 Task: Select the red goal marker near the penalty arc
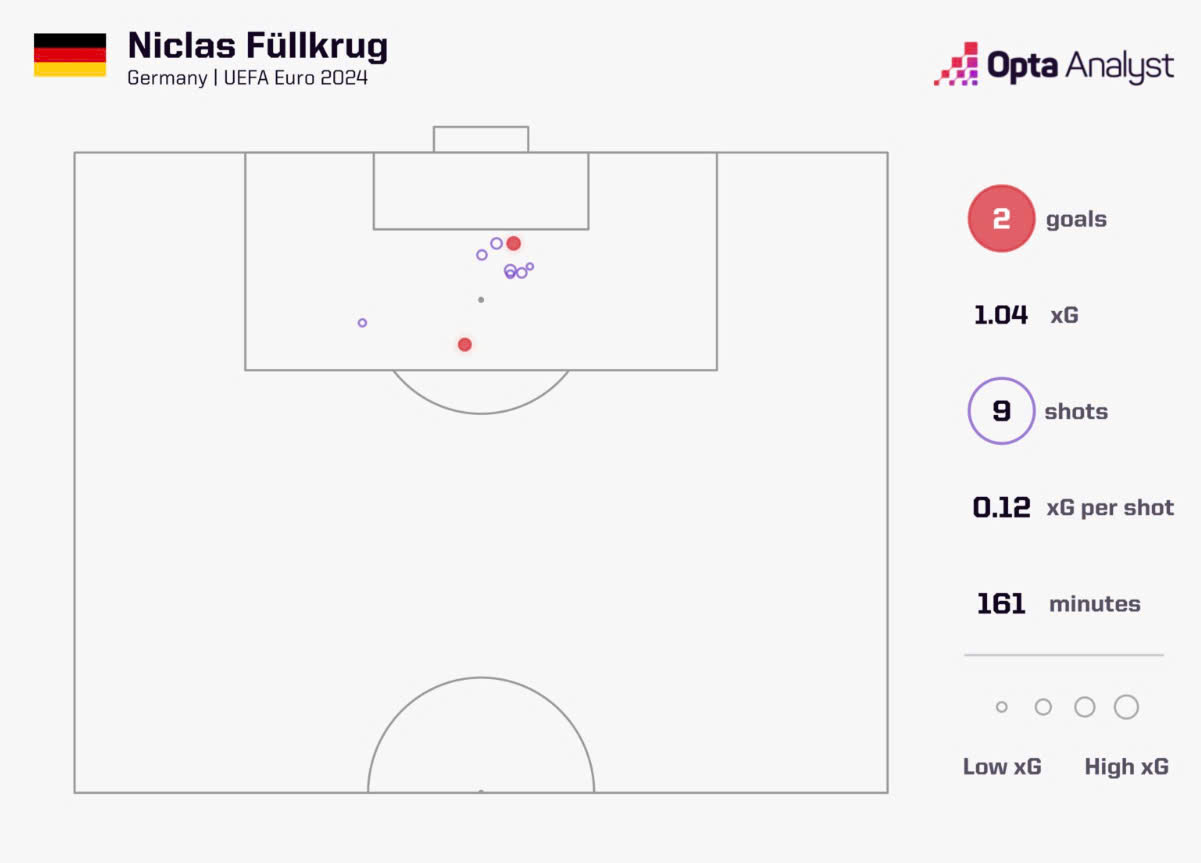click(464, 344)
